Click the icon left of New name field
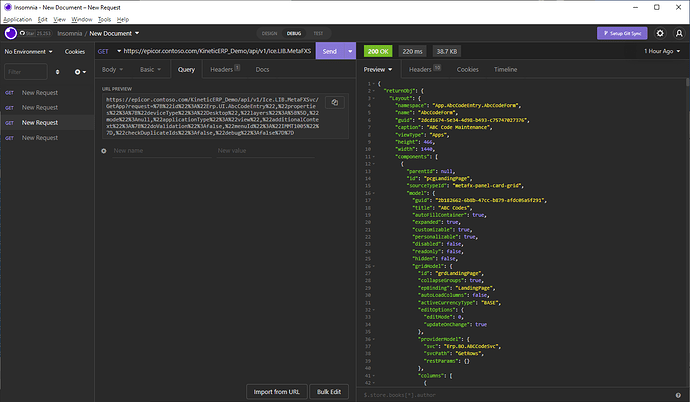 104,151
